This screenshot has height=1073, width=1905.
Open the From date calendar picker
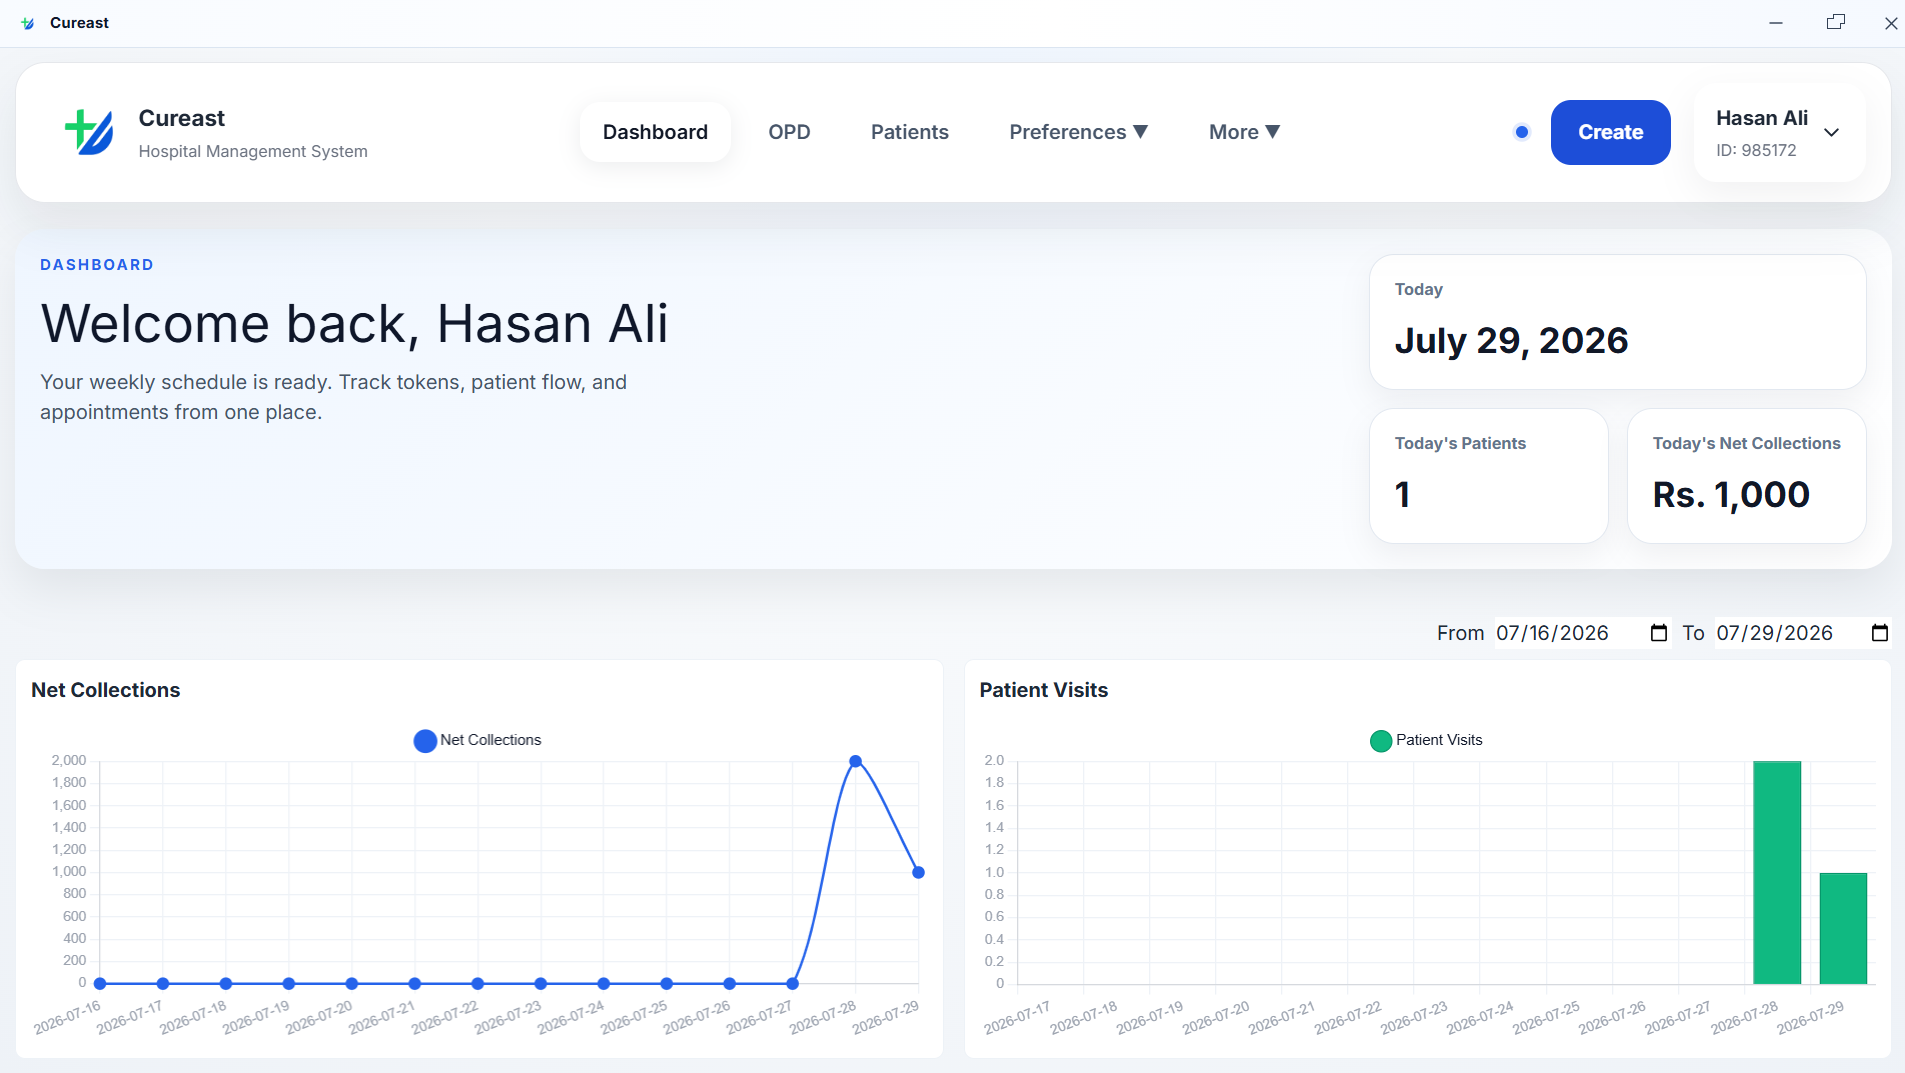(x=1659, y=633)
